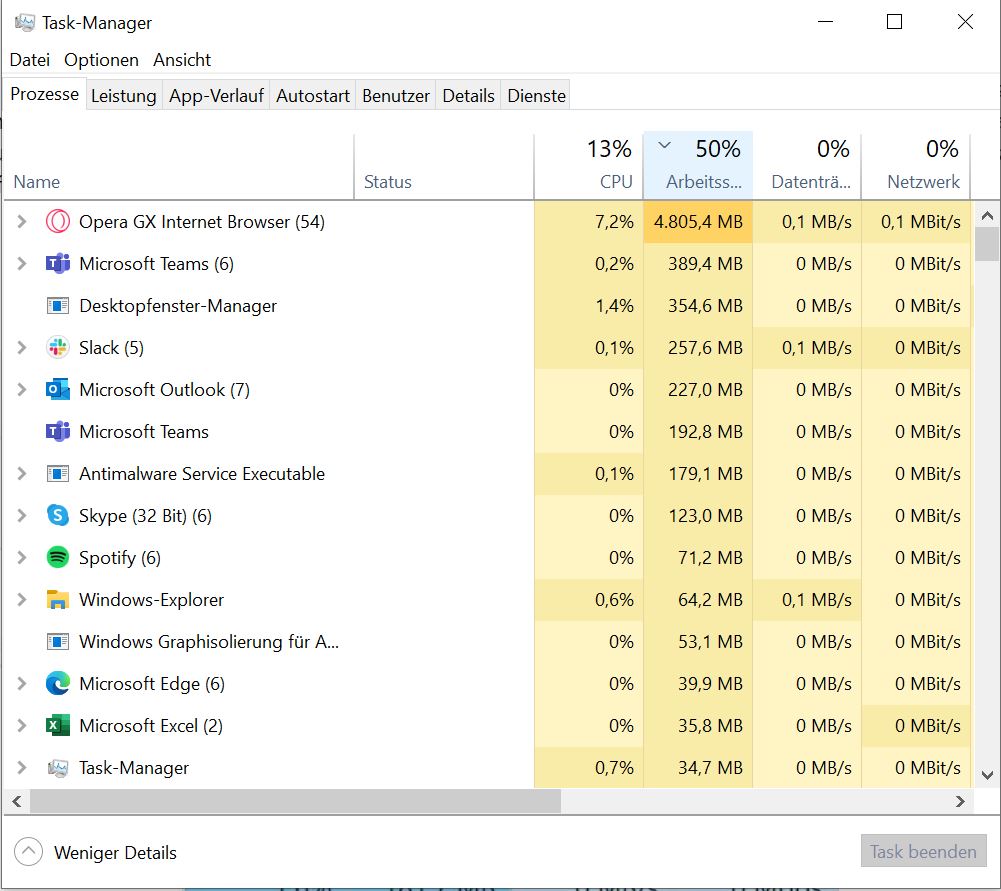Click horizontal scrollbar right arrow

click(960, 802)
